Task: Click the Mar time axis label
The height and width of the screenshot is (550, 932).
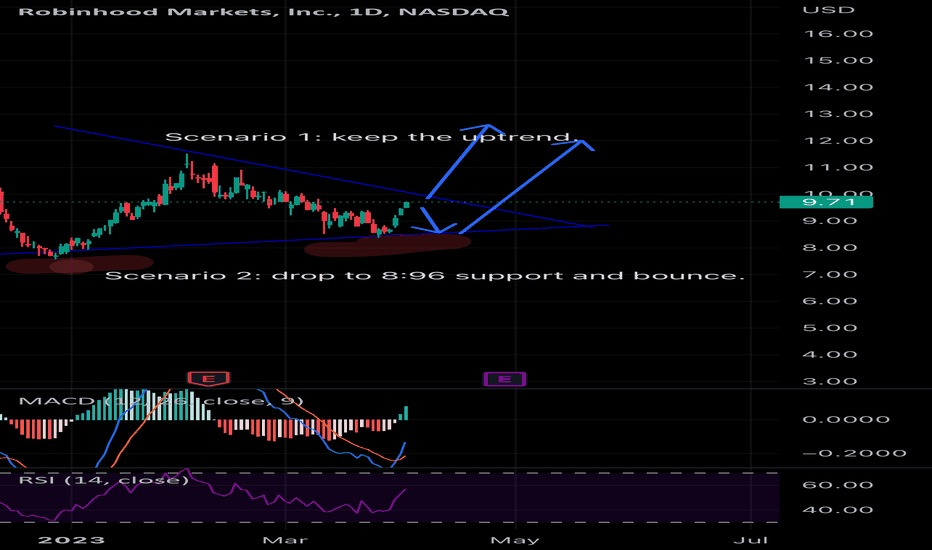Action: (x=285, y=540)
